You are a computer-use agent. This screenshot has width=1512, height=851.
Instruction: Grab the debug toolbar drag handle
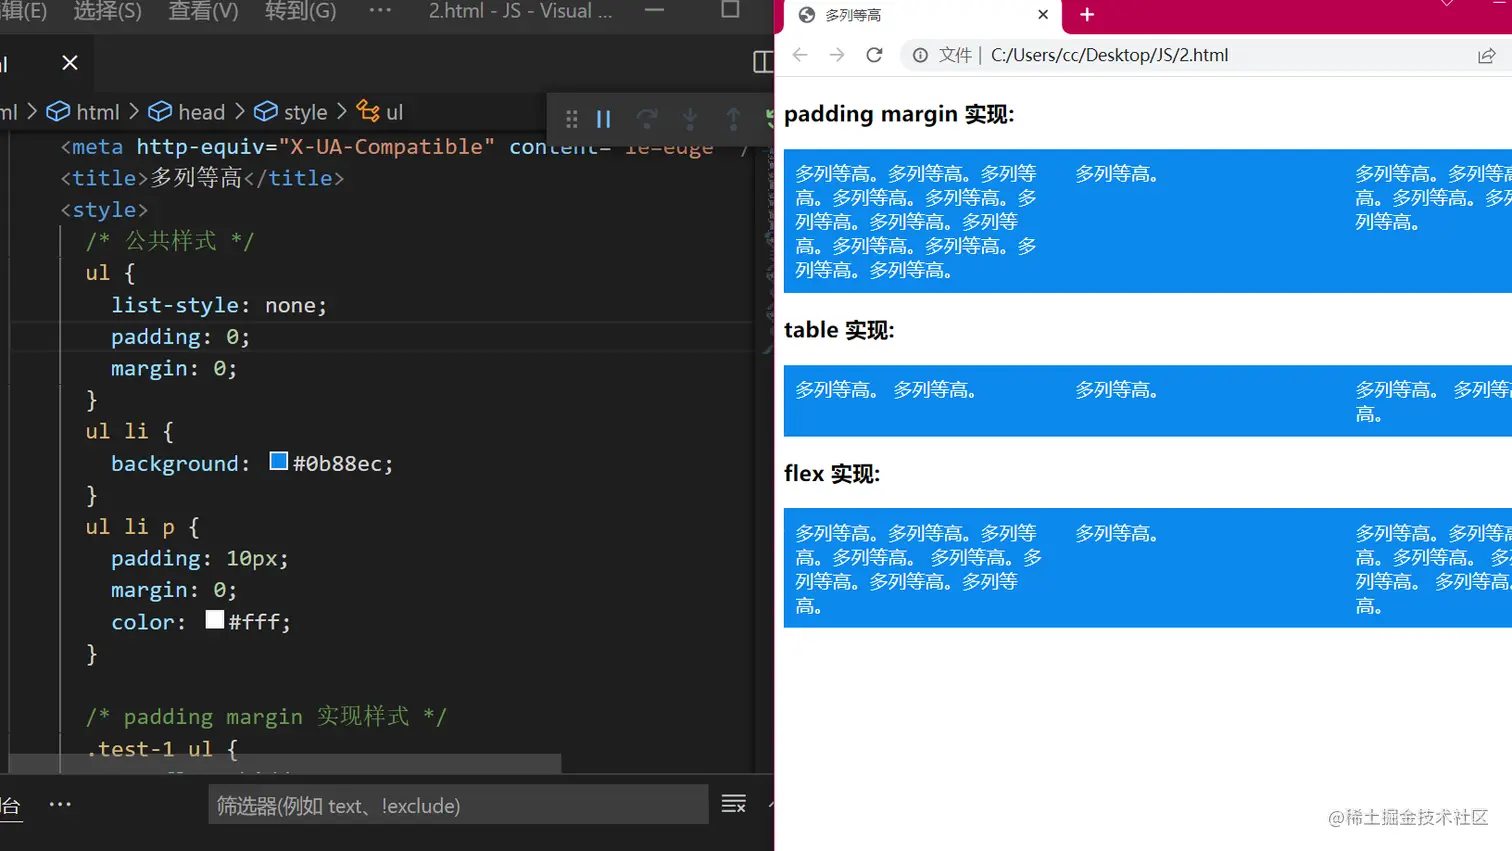(x=572, y=119)
